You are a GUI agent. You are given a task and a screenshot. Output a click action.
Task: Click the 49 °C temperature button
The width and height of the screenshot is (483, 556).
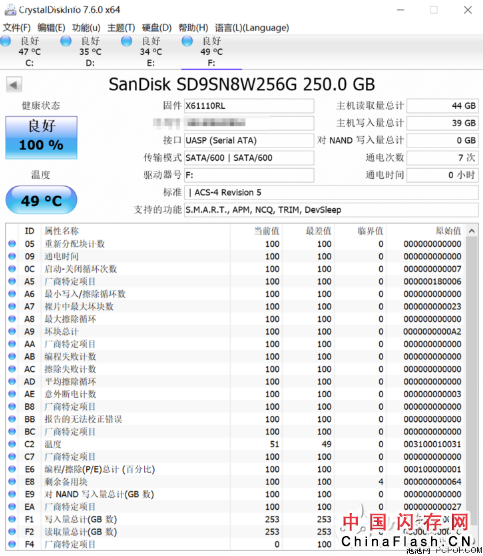pos(41,200)
